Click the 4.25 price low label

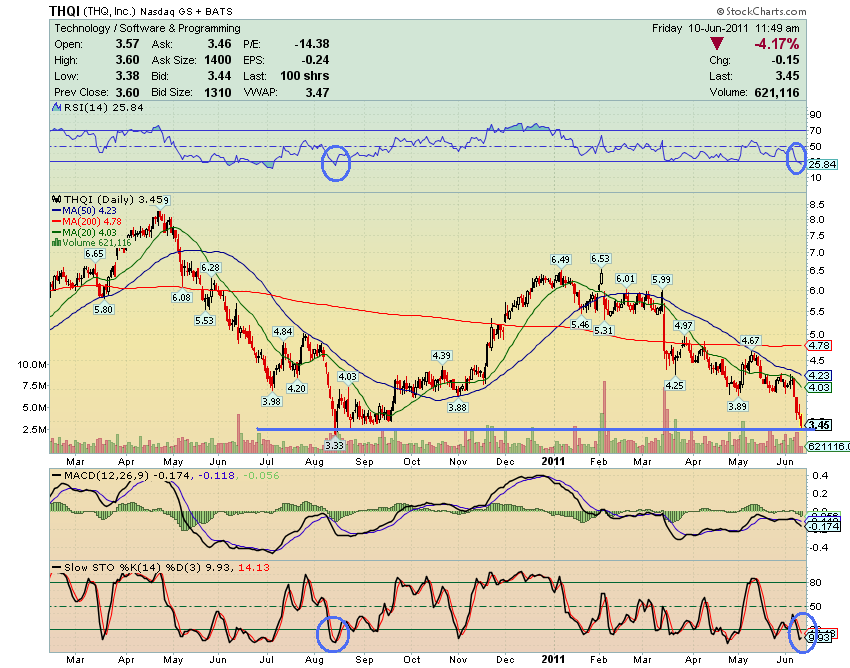coord(674,386)
